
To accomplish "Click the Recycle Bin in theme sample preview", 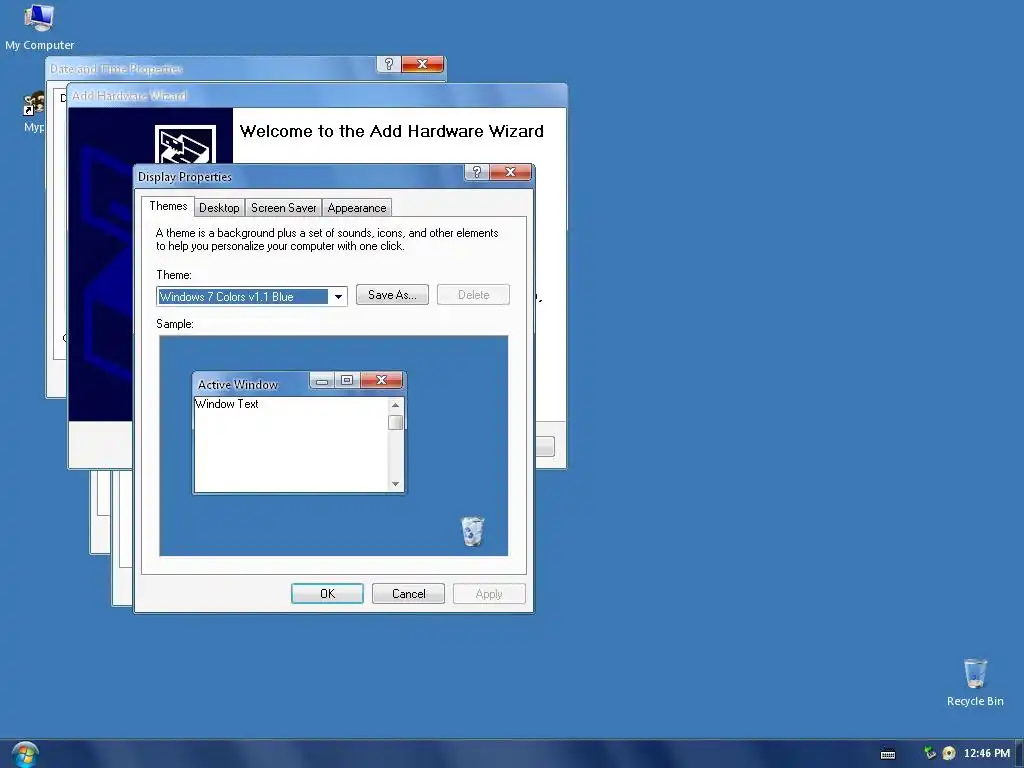I will point(472,530).
